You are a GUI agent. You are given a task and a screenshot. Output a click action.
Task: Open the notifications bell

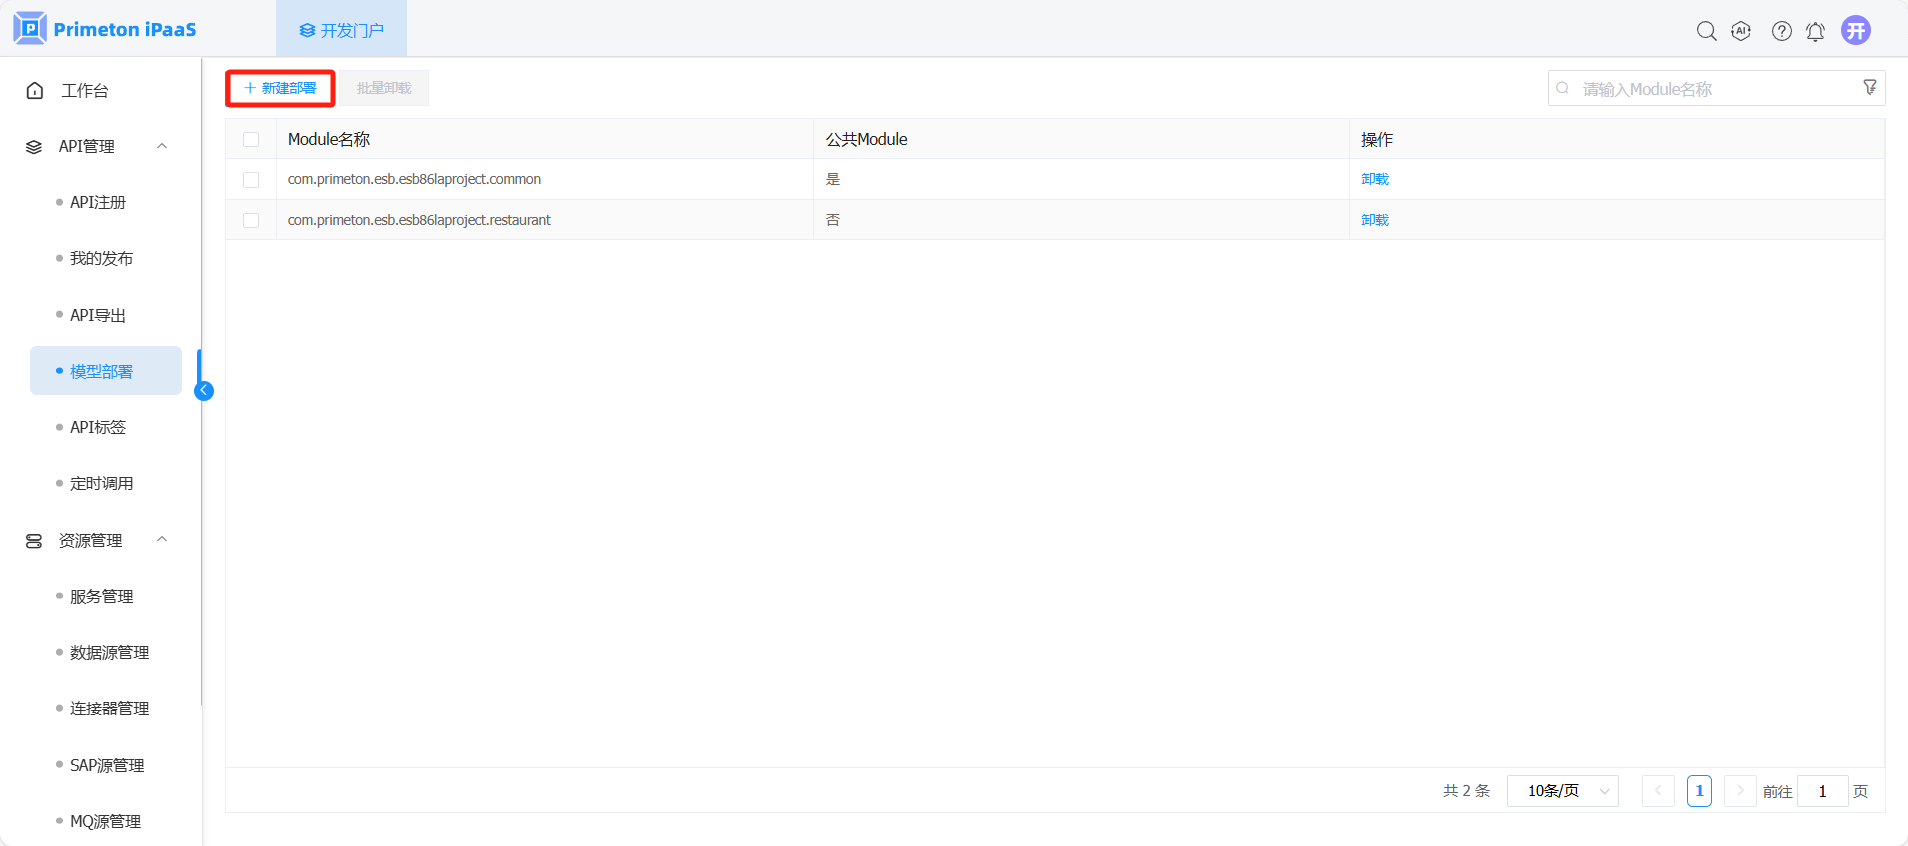[x=1815, y=32]
